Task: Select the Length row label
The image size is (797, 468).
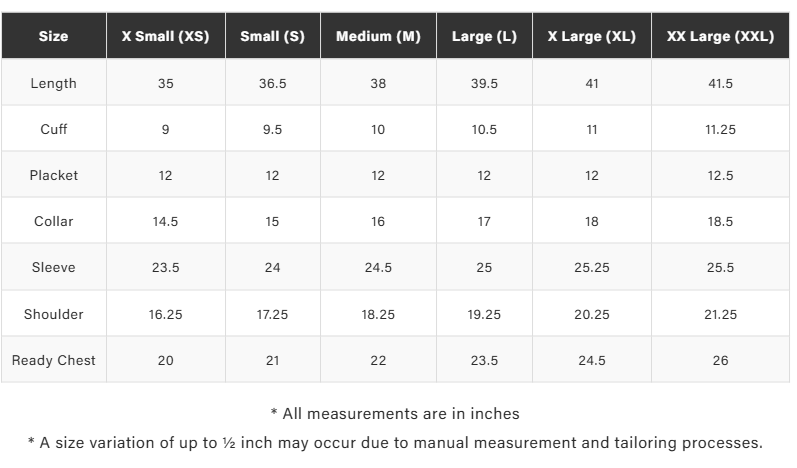Action: [x=54, y=83]
